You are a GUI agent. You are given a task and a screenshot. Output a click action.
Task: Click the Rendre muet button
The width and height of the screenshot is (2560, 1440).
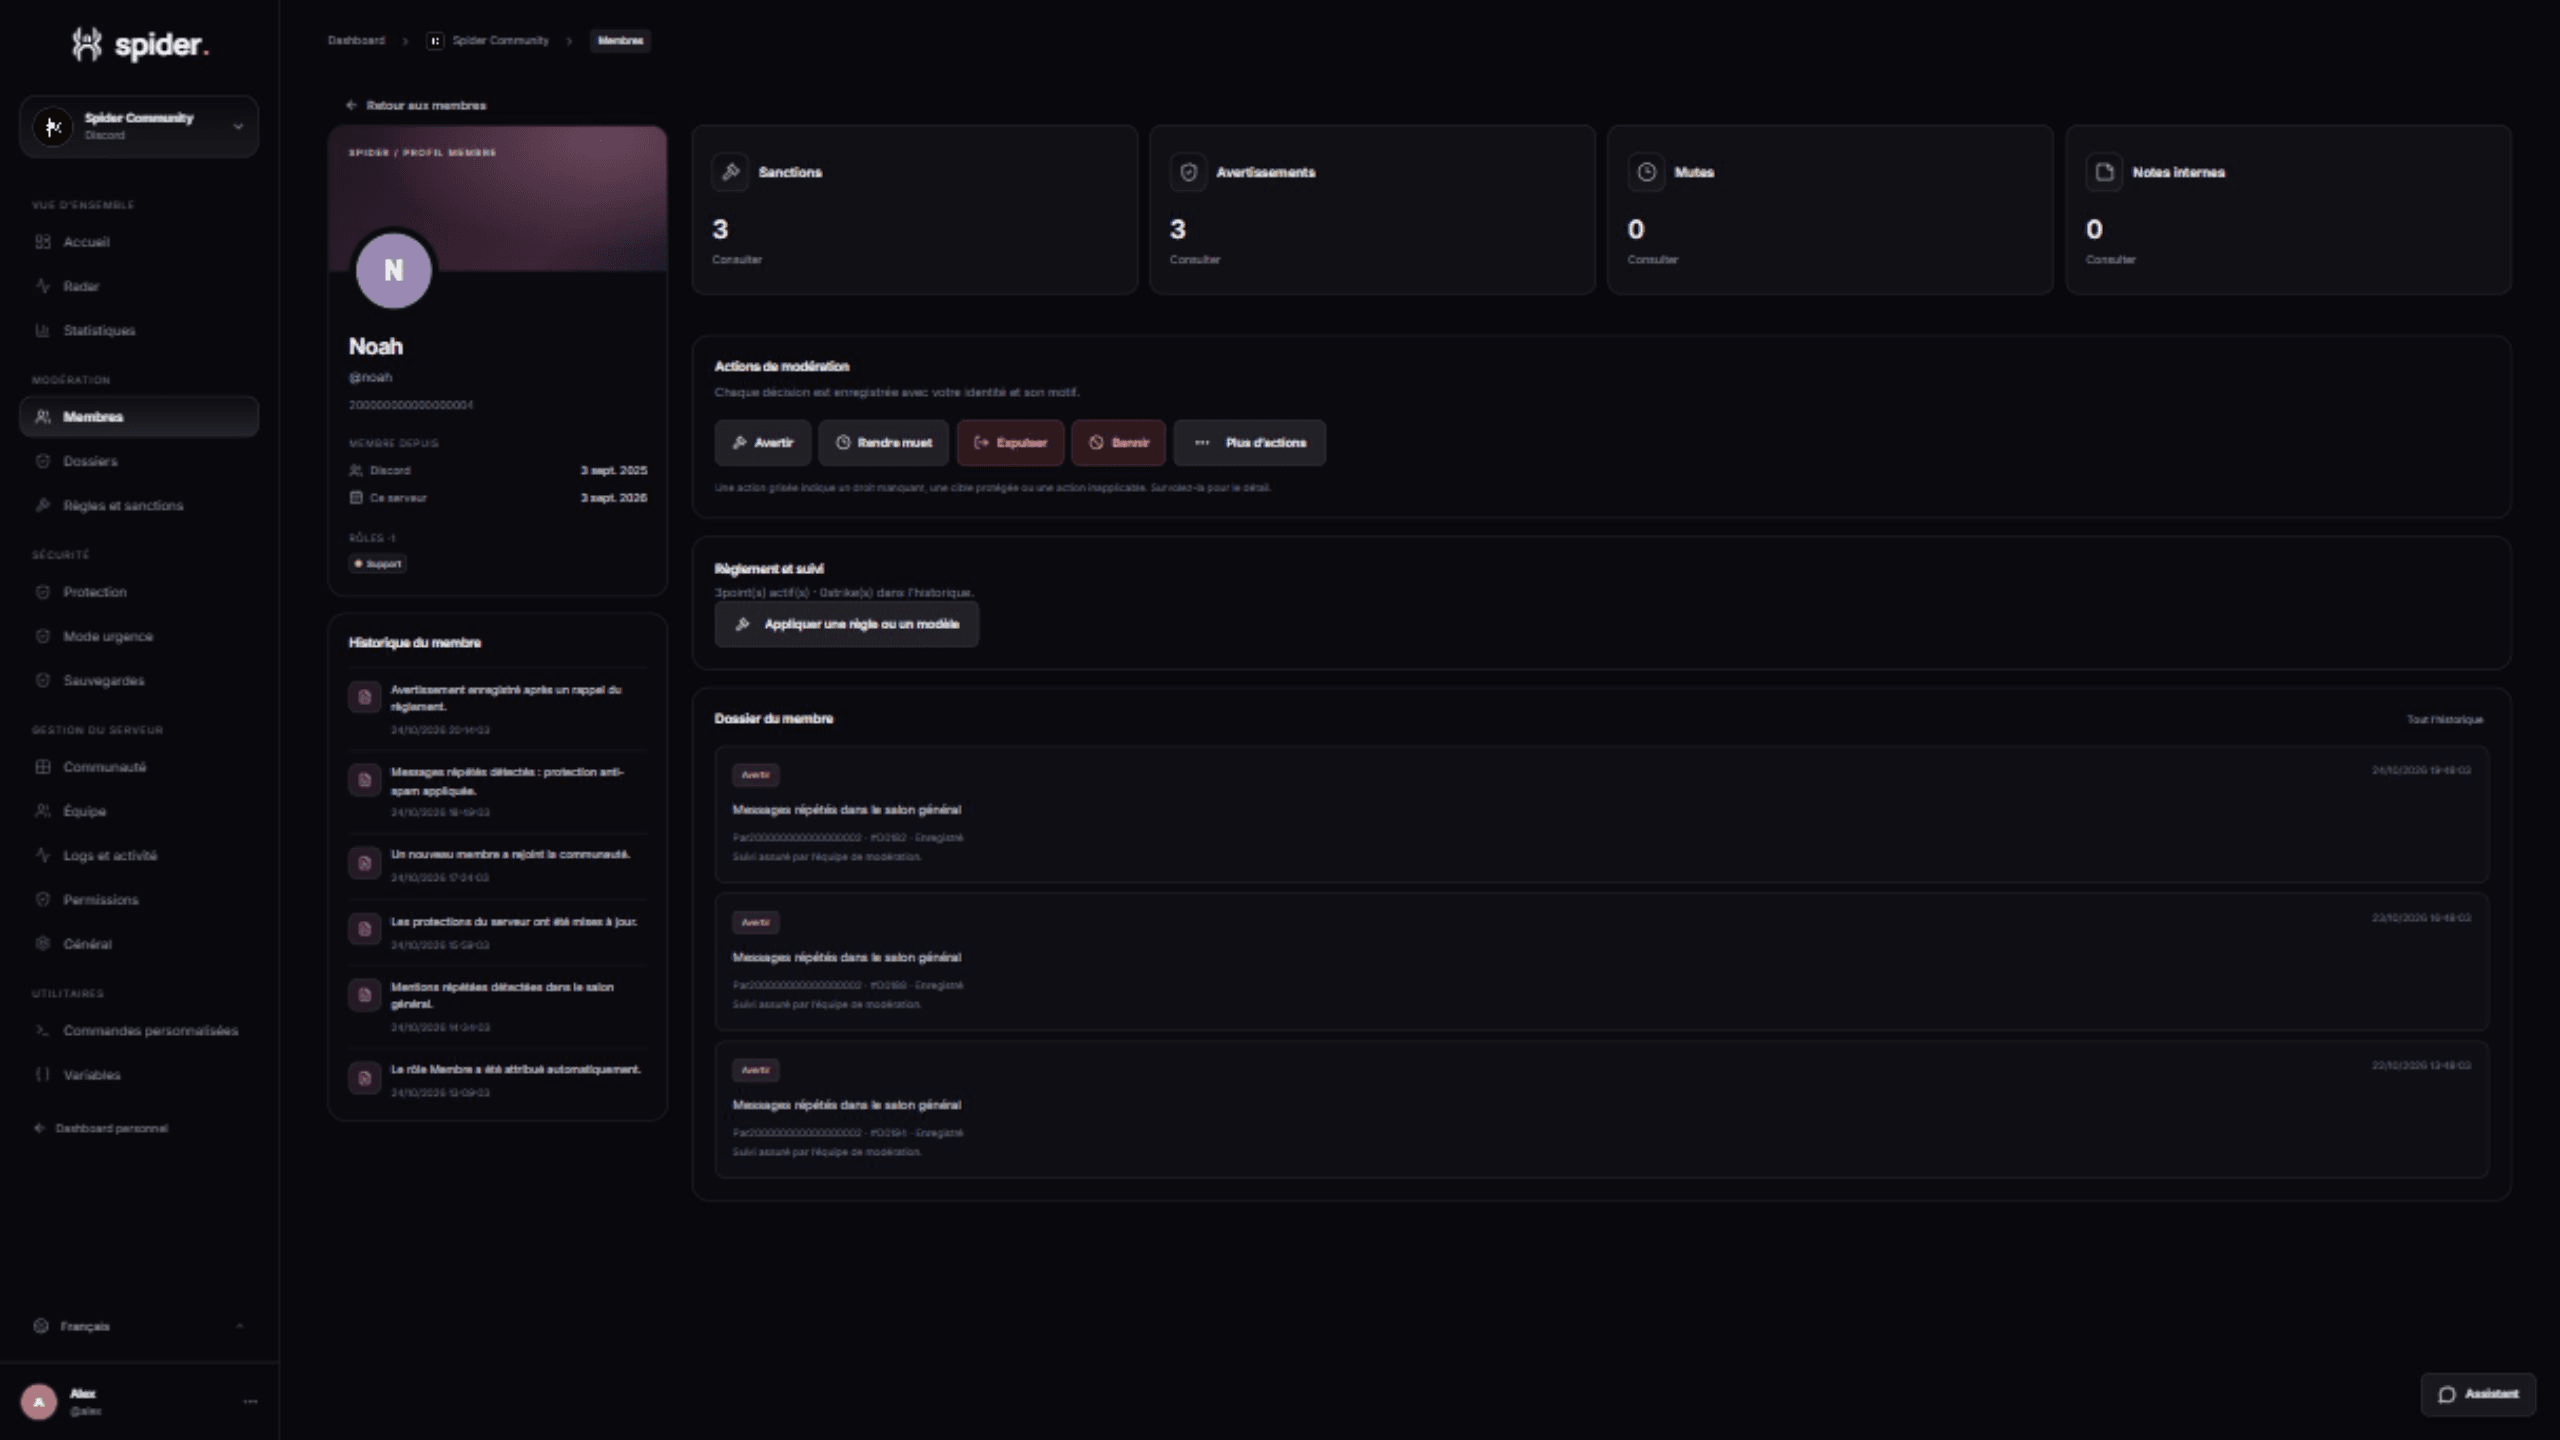click(x=883, y=443)
